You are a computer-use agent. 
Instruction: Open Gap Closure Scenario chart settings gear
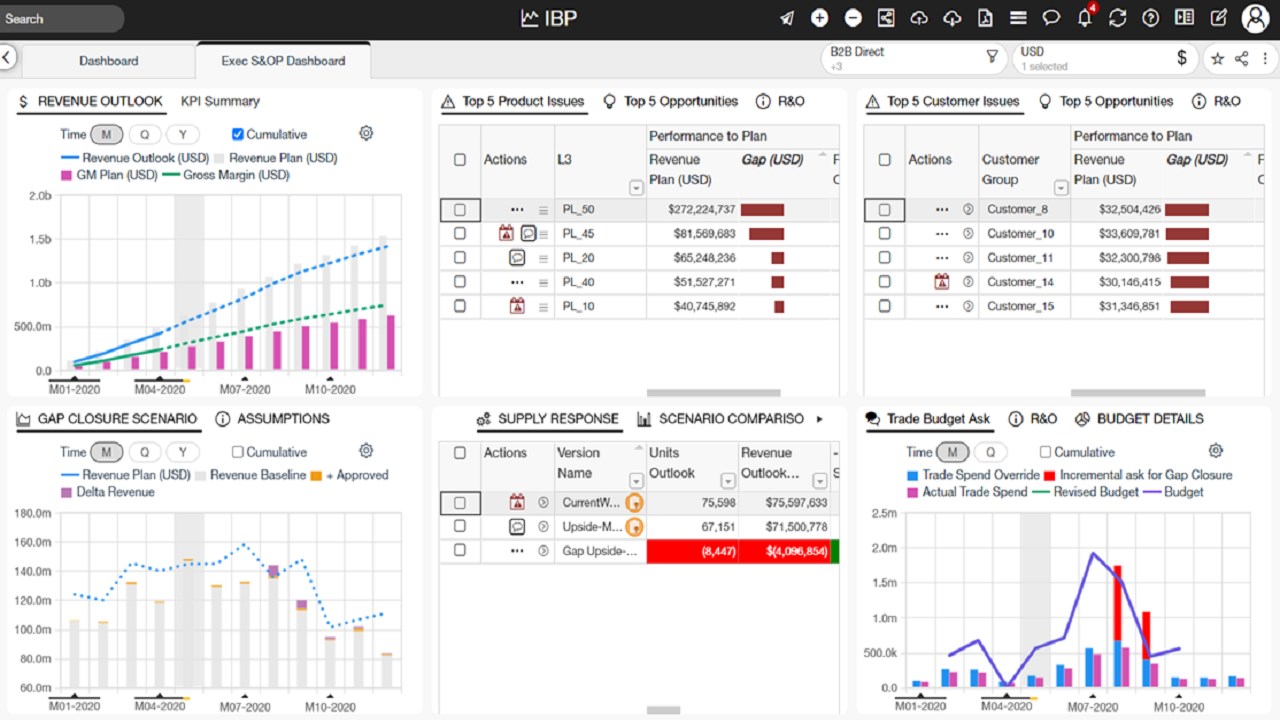tap(366, 451)
